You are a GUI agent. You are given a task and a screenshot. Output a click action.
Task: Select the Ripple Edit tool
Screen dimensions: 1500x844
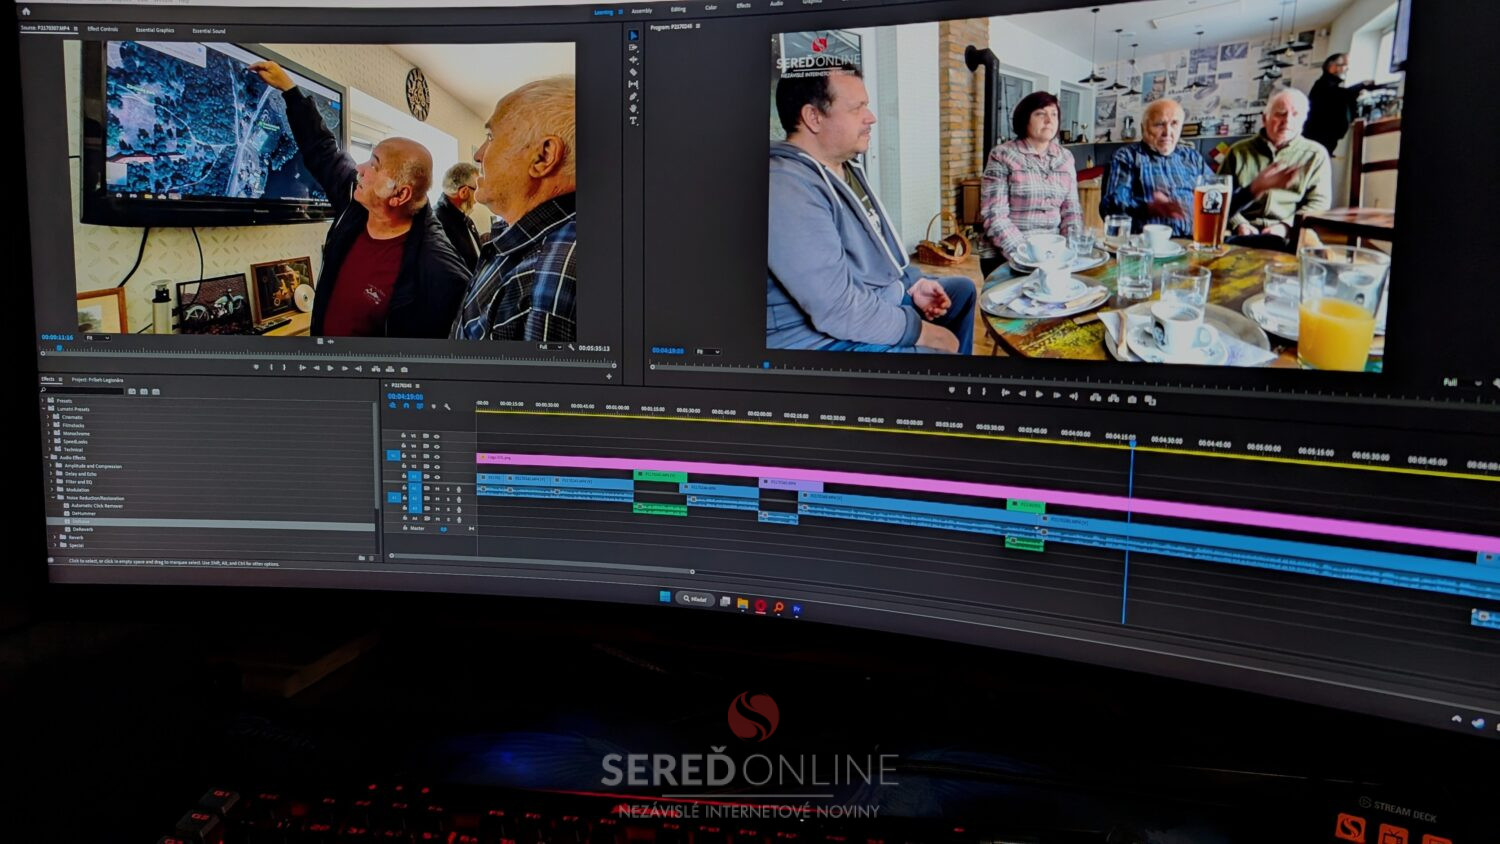(633, 59)
